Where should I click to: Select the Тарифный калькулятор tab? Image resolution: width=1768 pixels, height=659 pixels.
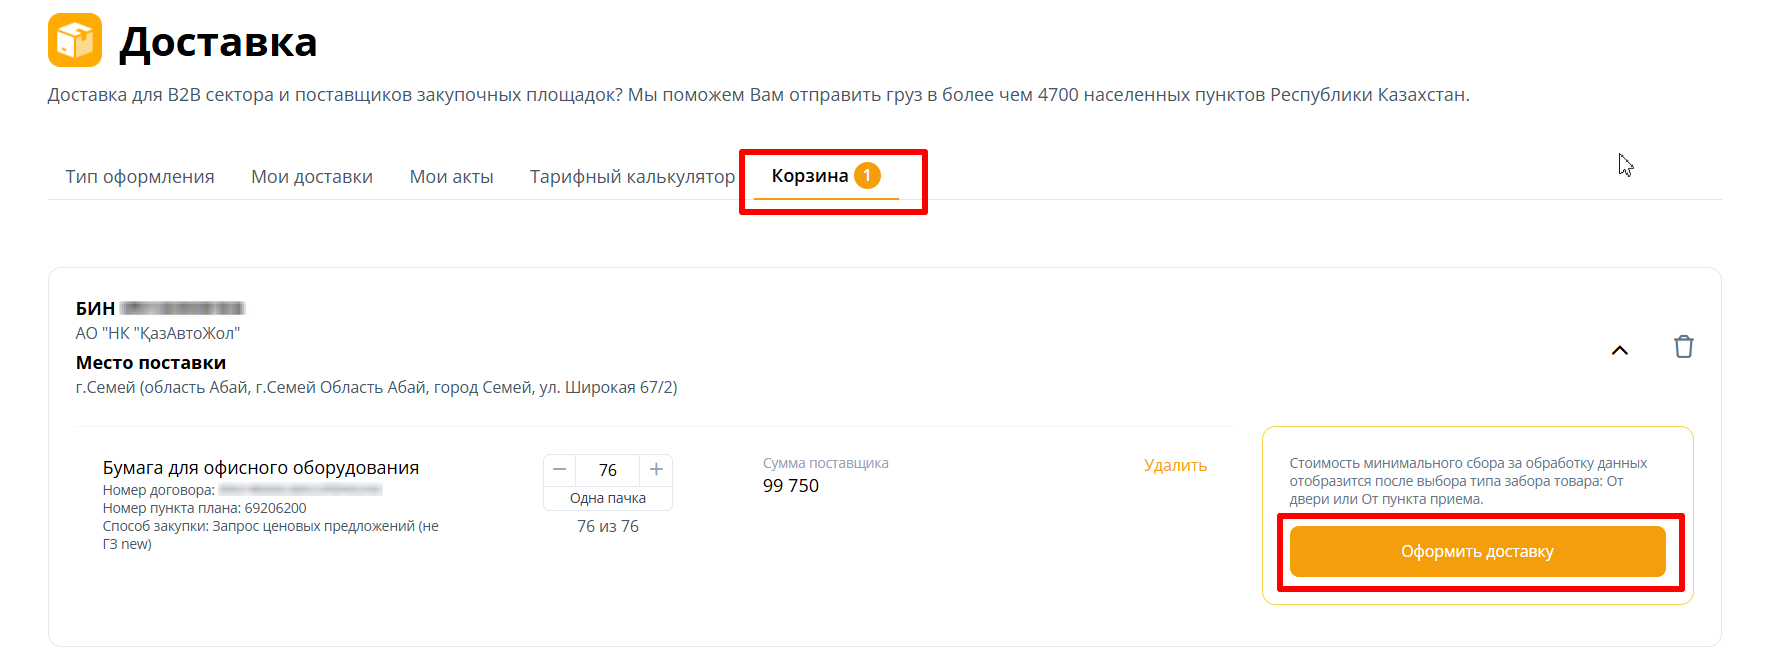click(632, 177)
